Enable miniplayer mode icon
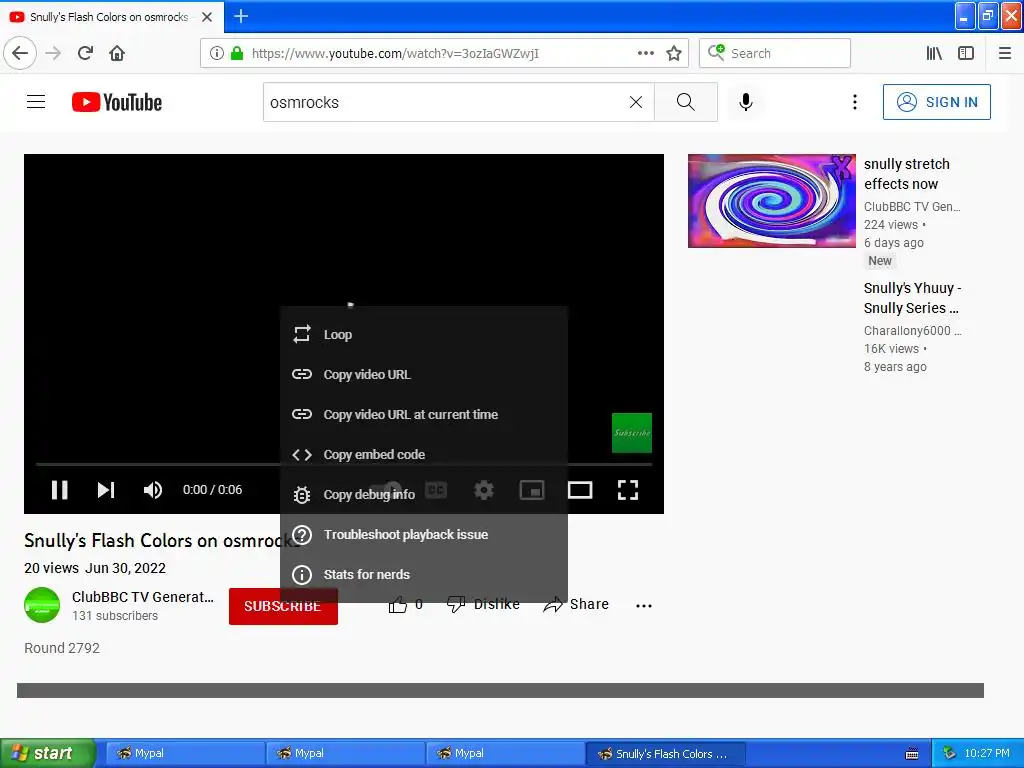Screen dimensions: 1024x768 [532, 490]
